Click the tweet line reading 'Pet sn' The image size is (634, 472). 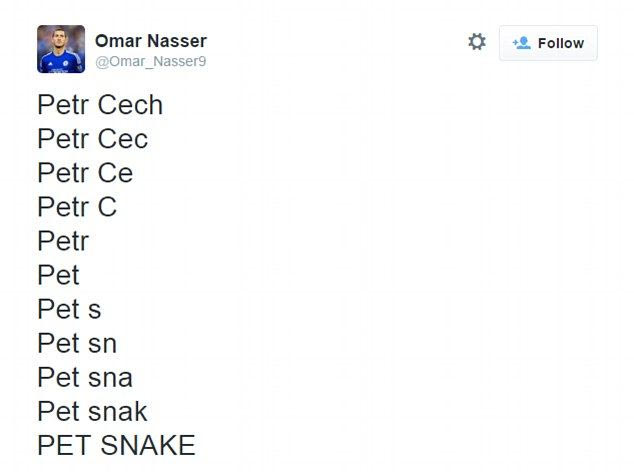[77, 343]
